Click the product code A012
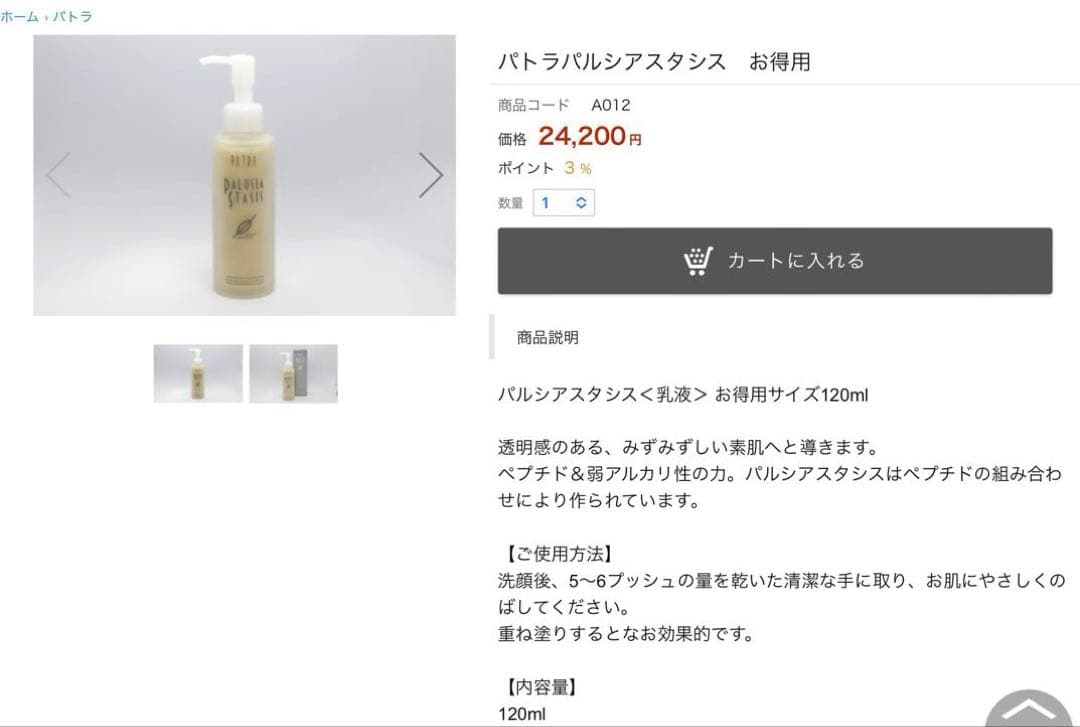Image resolution: width=1080 pixels, height=727 pixels. point(611,105)
